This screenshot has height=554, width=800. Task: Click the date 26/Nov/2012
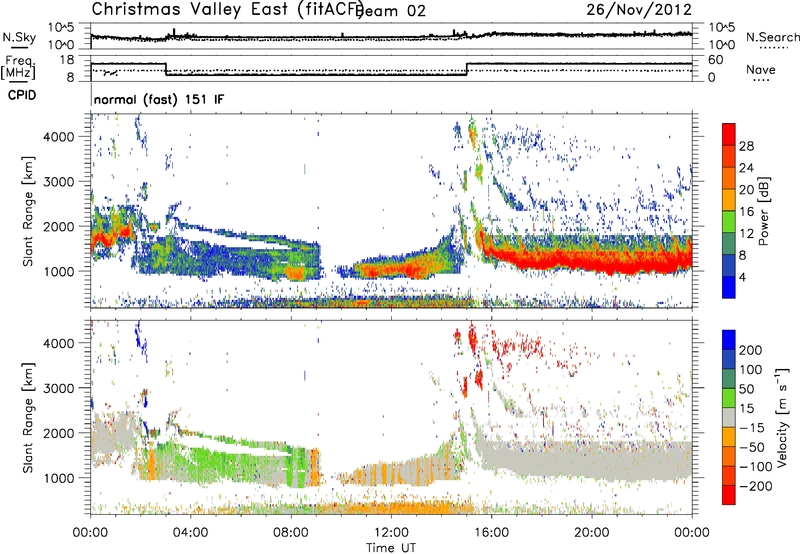point(639,9)
